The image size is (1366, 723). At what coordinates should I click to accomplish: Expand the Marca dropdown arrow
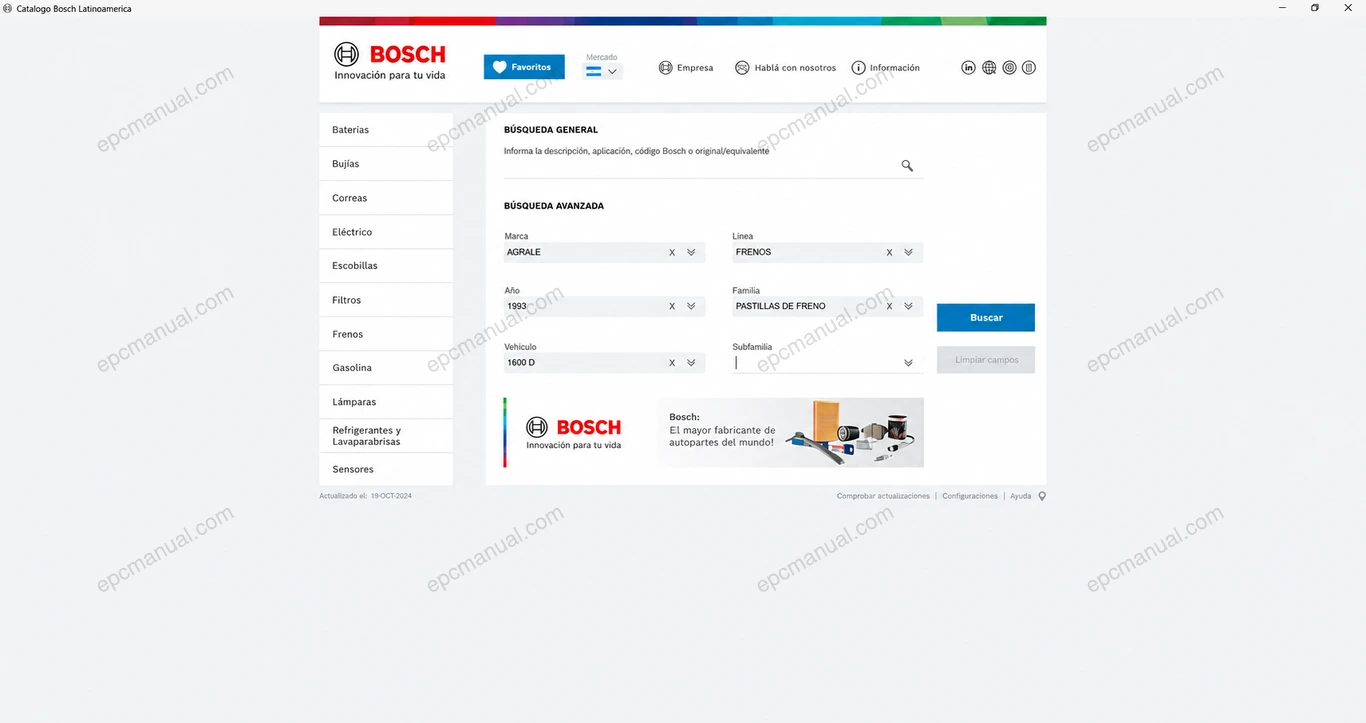[x=691, y=253]
